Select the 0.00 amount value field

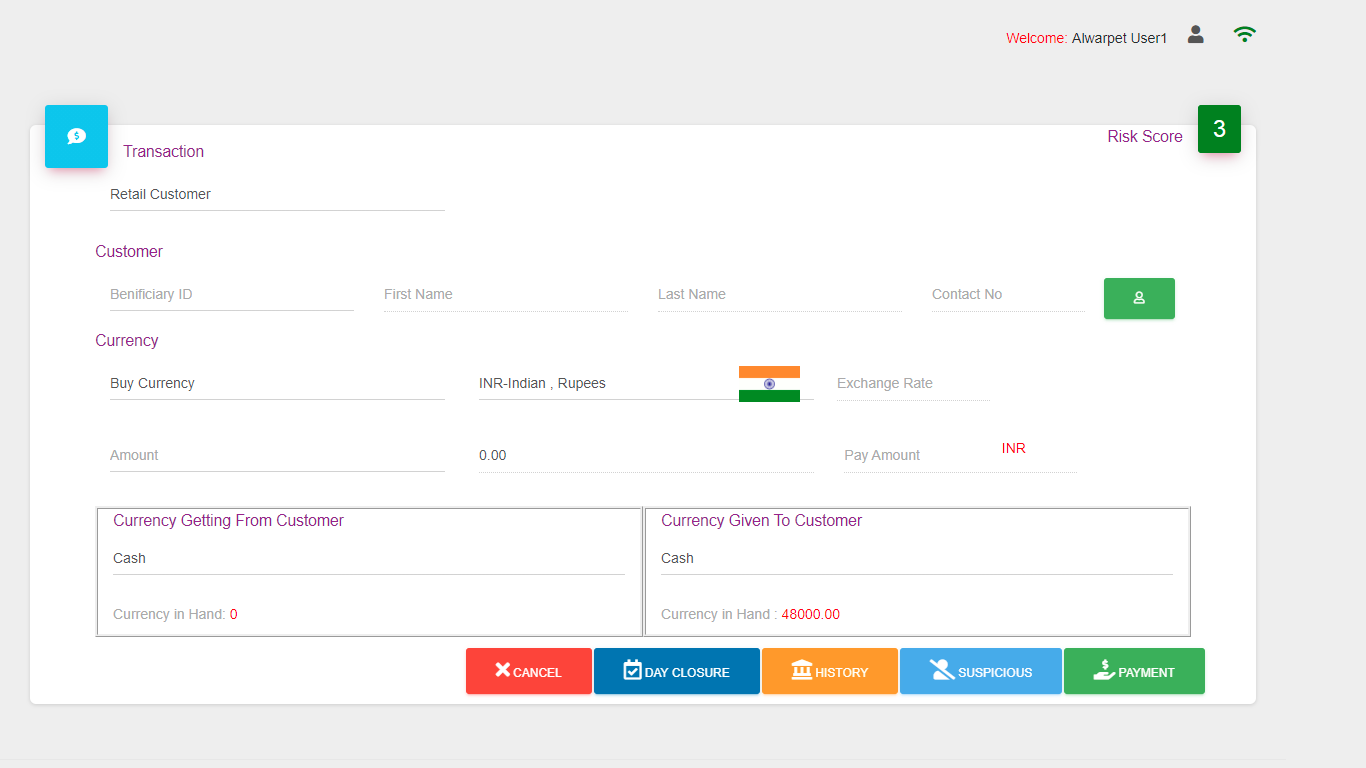(646, 456)
